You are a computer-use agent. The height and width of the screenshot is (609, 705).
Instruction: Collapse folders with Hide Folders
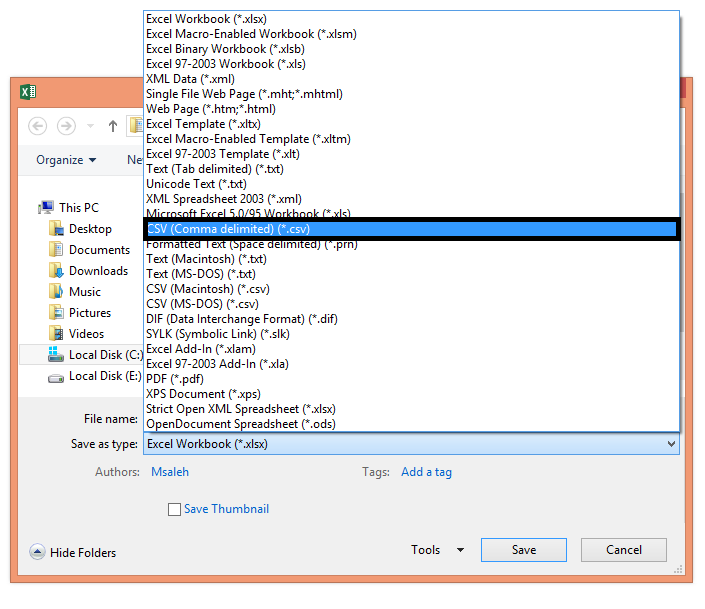73,552
